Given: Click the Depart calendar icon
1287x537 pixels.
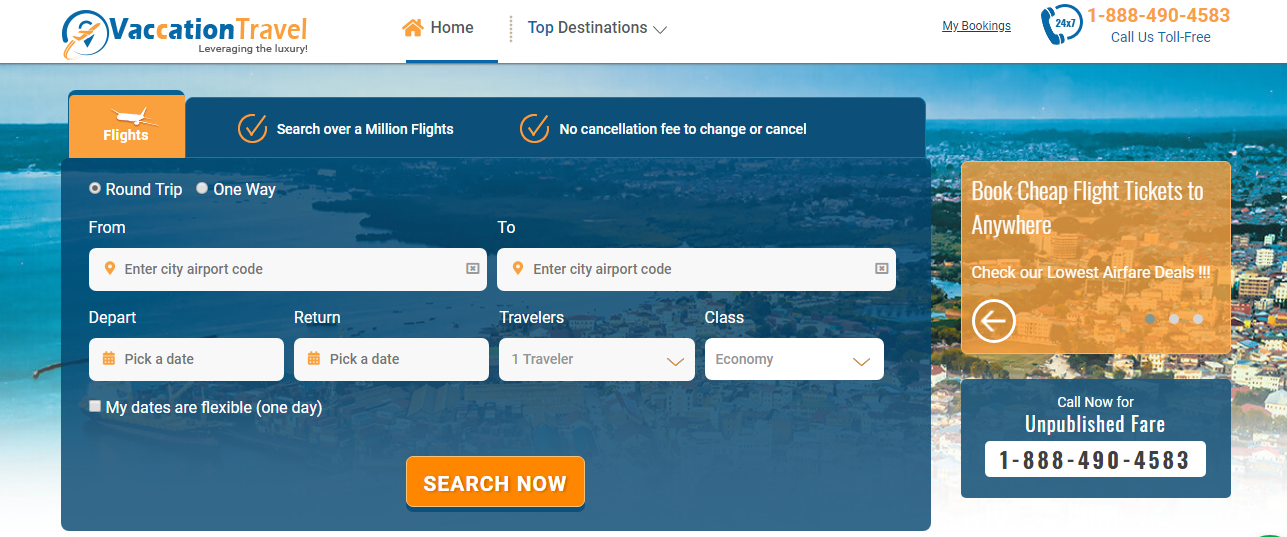Looking at the screenshot, I should 109,359.
